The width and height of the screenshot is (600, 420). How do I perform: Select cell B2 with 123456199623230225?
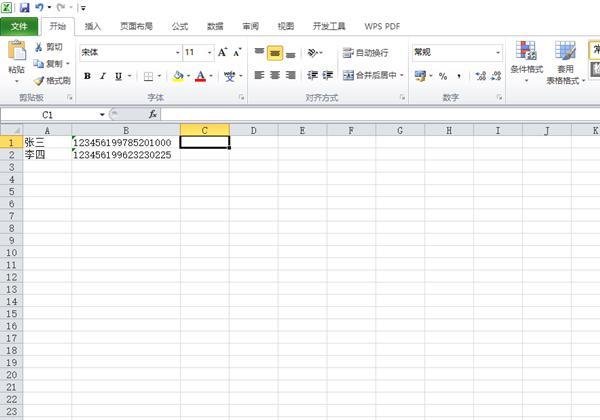click(126, 155)
